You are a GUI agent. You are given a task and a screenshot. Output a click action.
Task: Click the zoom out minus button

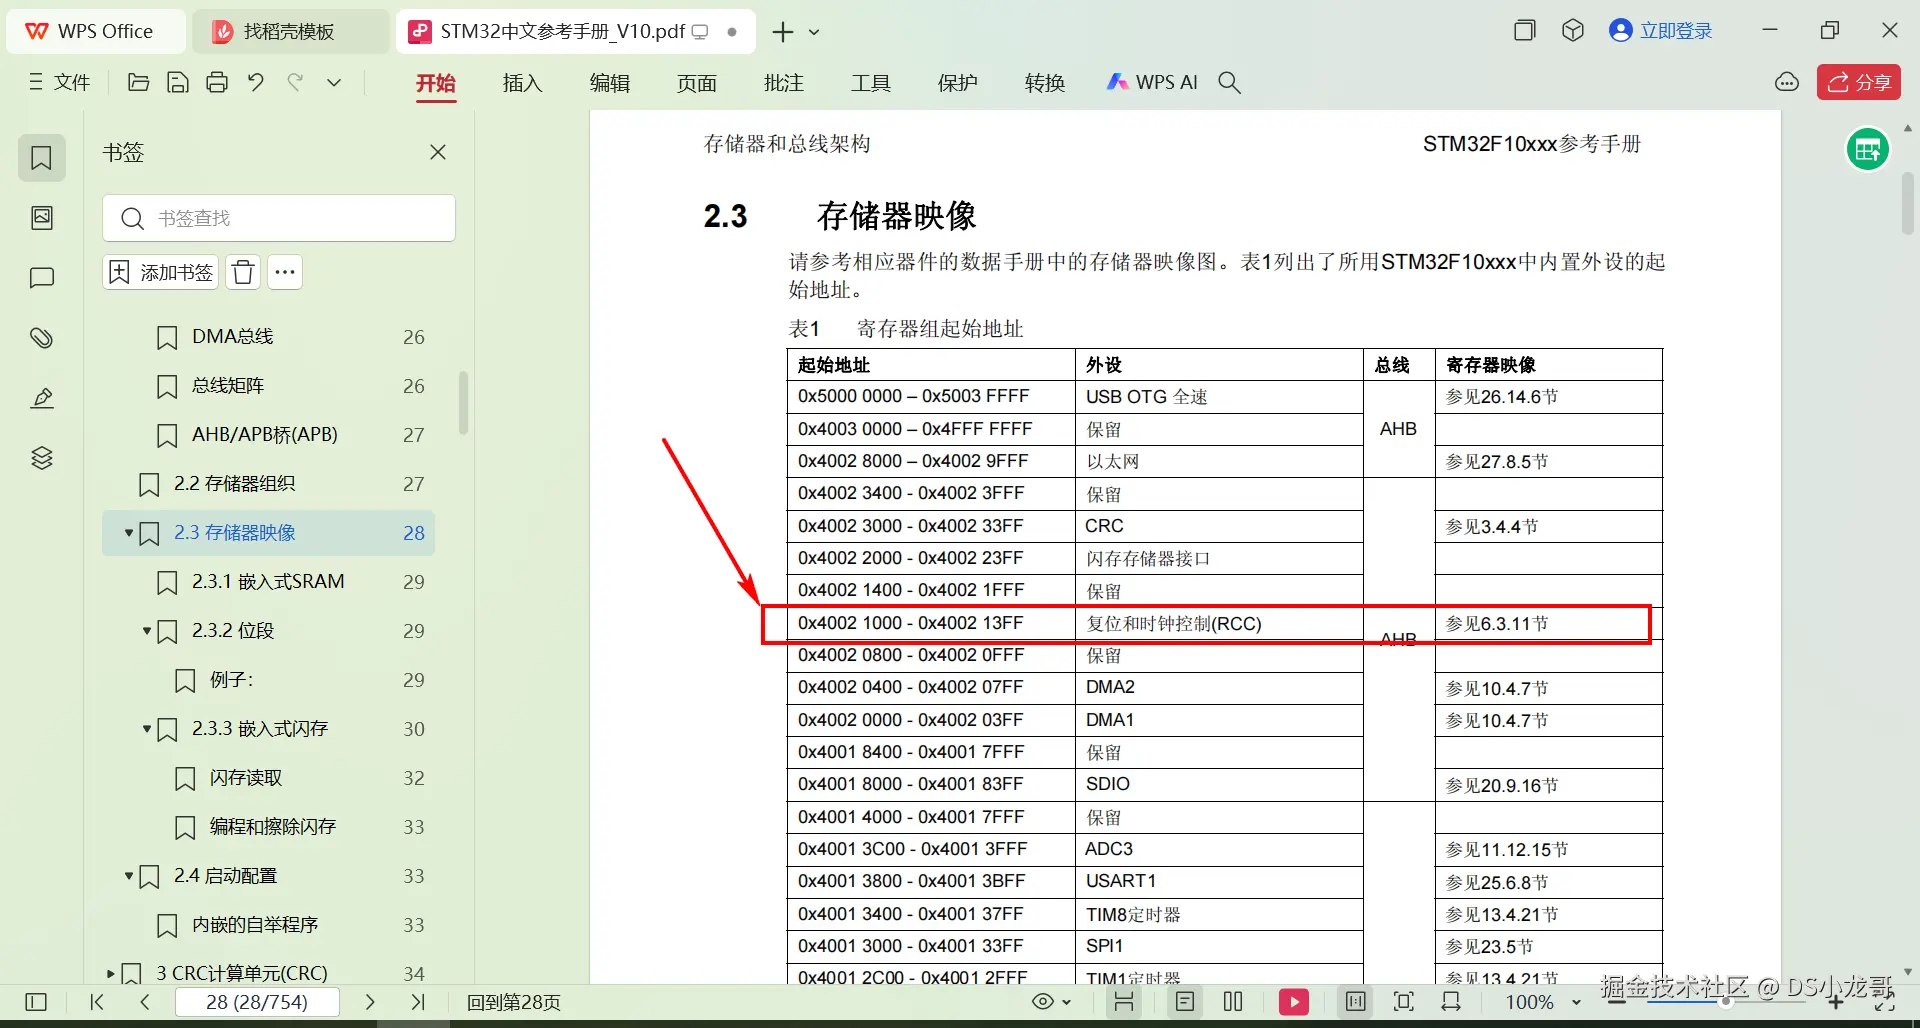[1617, 1002]
